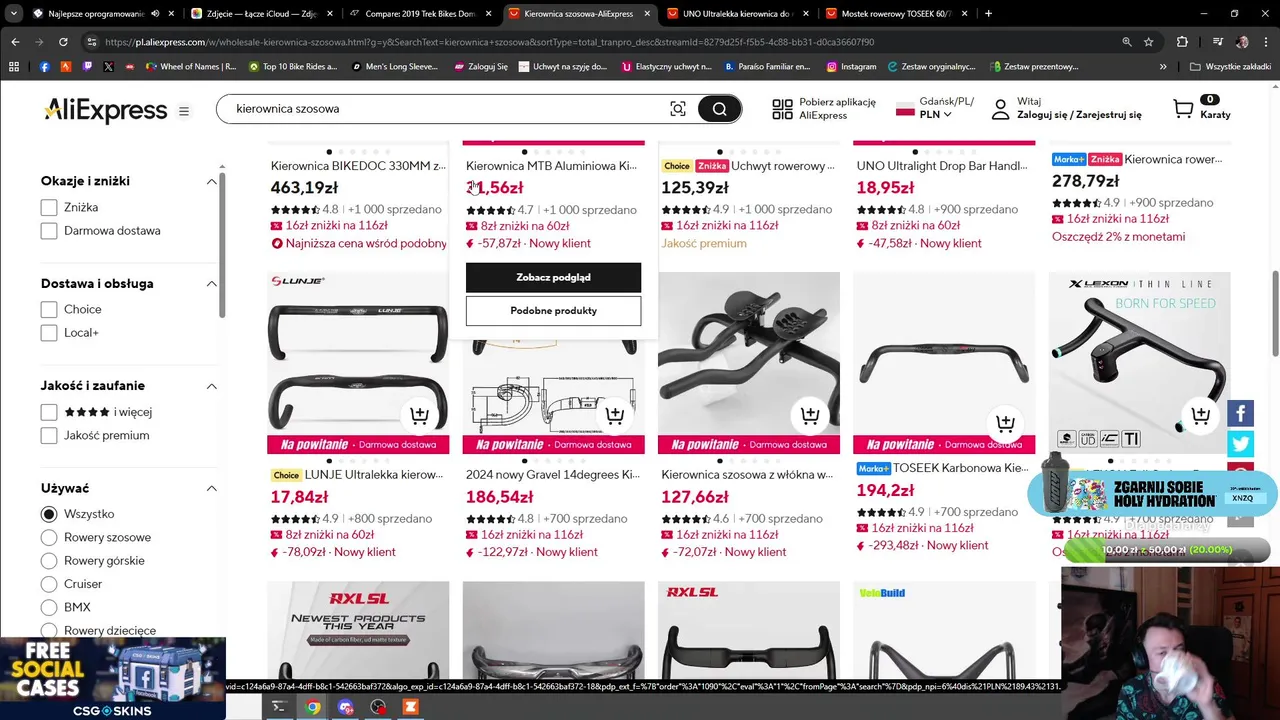Collapse the Dostawa i obsługa section

211,284
